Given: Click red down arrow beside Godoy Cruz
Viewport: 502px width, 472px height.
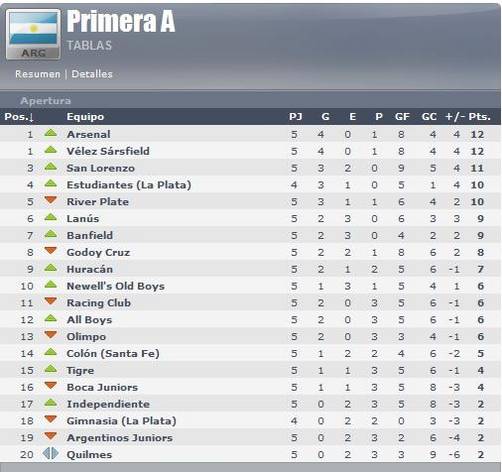Looking at the screenshot, I should coord(51,251).
